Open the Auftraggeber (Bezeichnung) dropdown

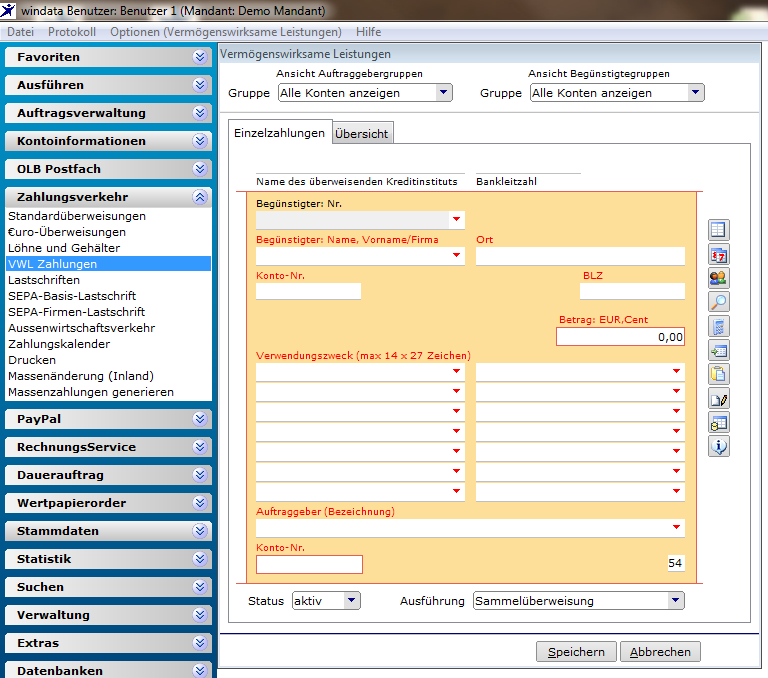pyautogui.click(x=676, y=528)
